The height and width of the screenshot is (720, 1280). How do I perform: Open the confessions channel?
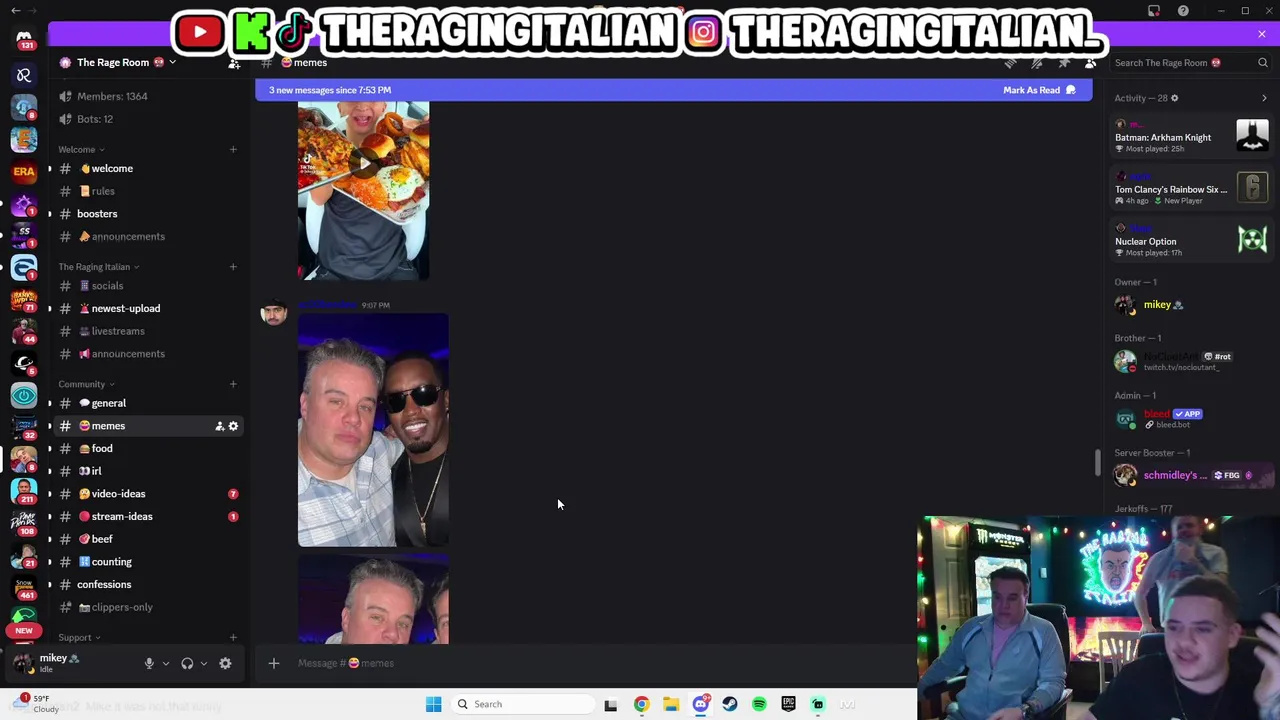148,585
